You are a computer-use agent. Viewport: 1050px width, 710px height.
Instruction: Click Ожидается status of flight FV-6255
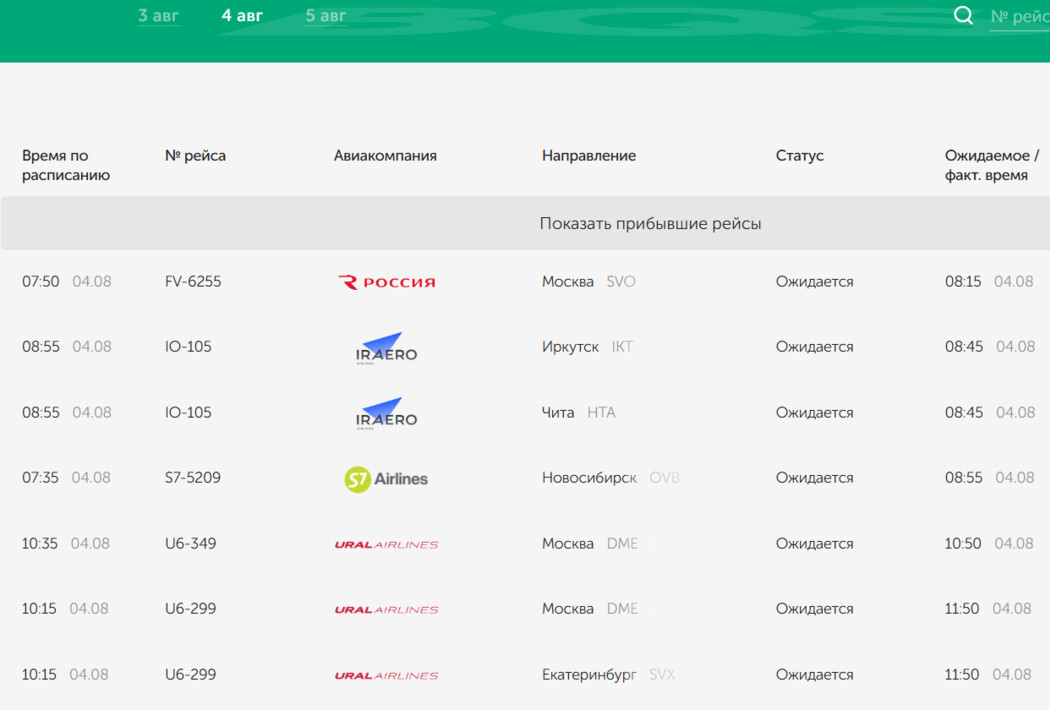(814, 281)
